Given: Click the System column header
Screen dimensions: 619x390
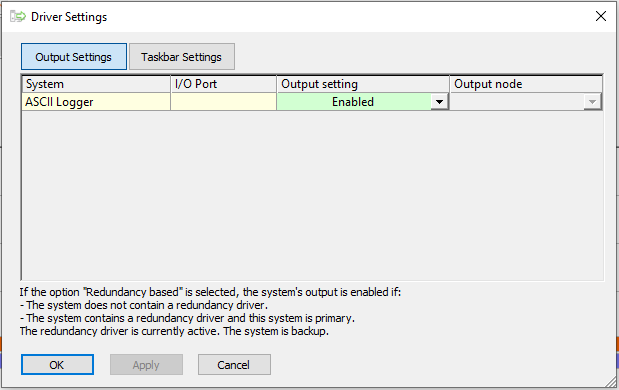Looking at the screenshot, I should 96,84.
